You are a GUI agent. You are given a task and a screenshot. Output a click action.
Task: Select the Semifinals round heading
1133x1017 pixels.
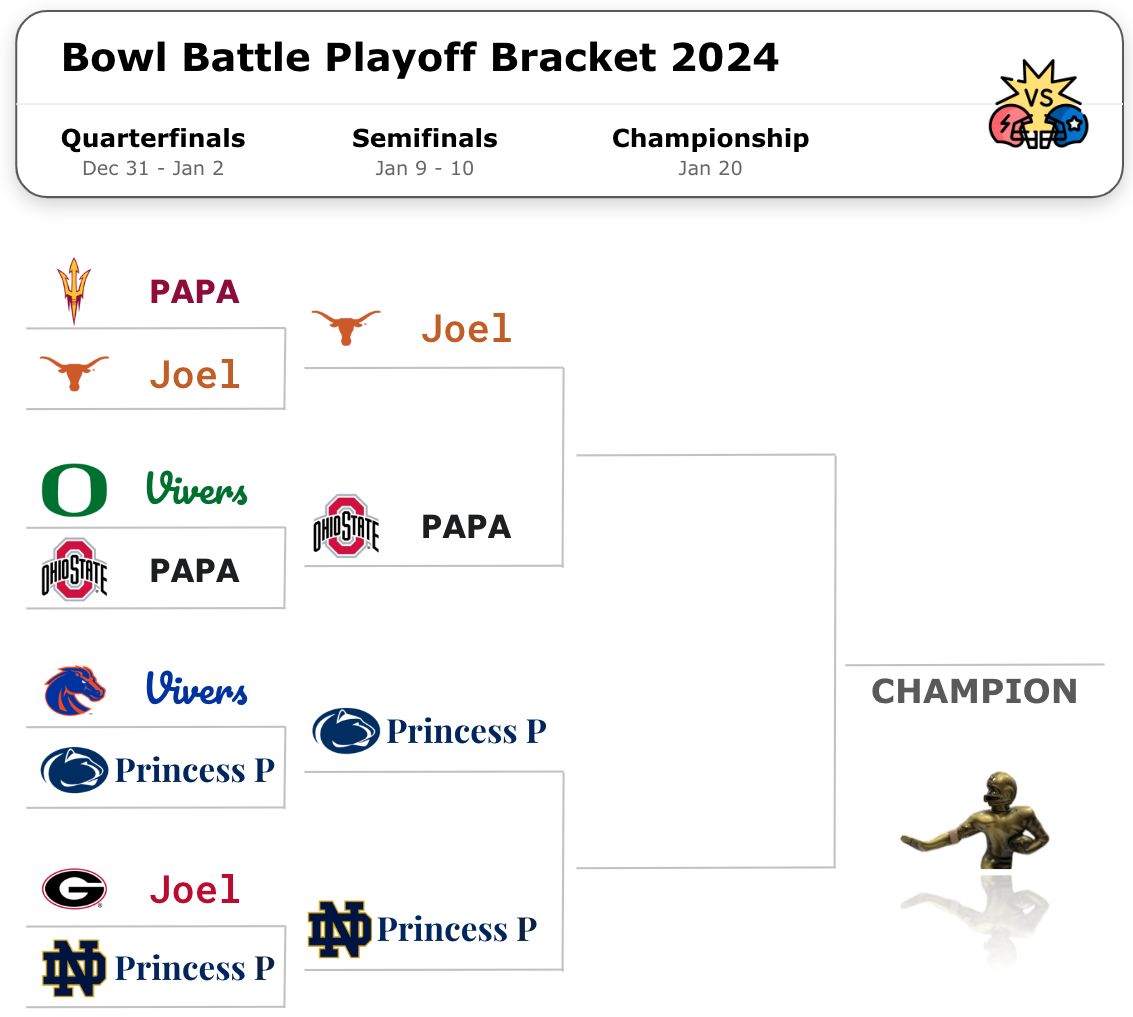click(x=424, y=138)
